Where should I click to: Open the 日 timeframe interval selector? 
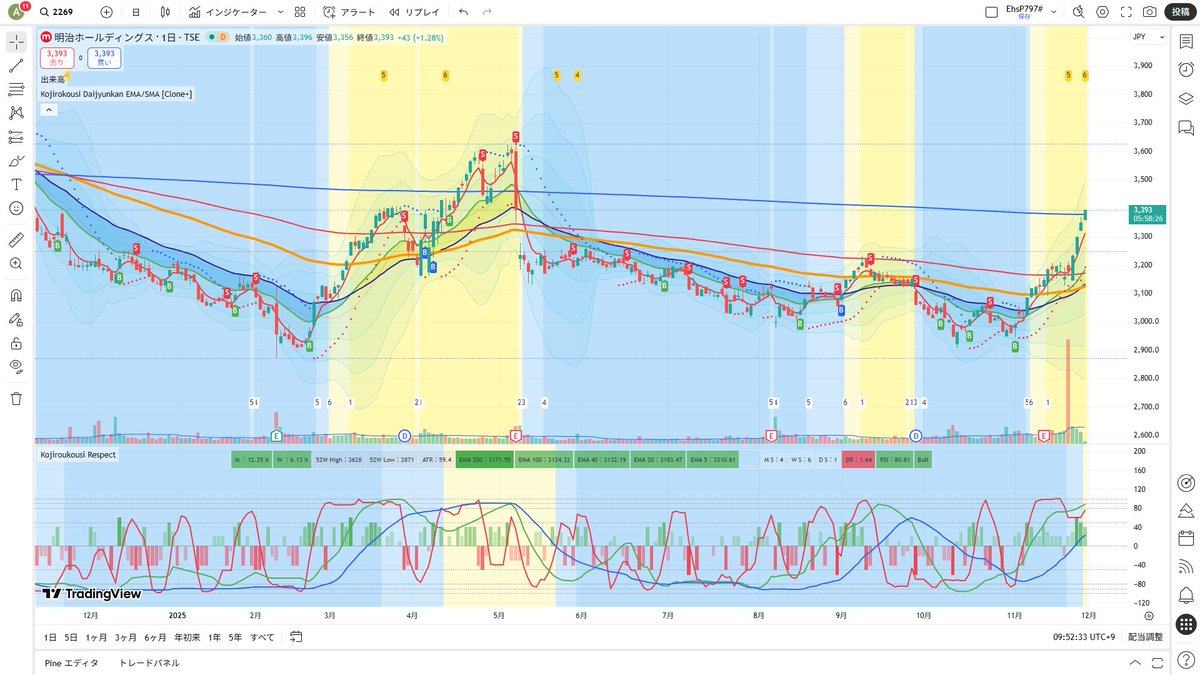click(x=136, y=12)
